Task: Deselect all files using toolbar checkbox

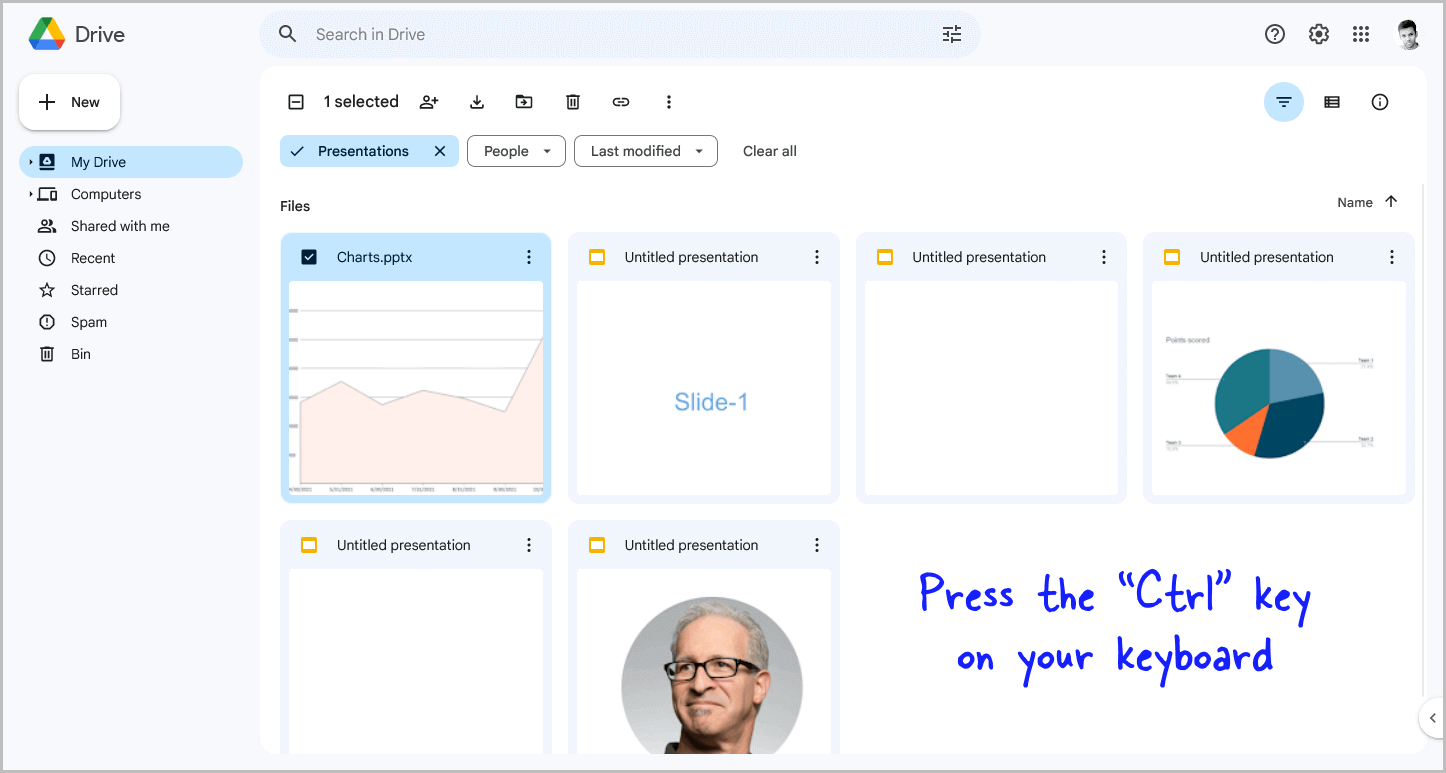Action: [x=296, y=101]
